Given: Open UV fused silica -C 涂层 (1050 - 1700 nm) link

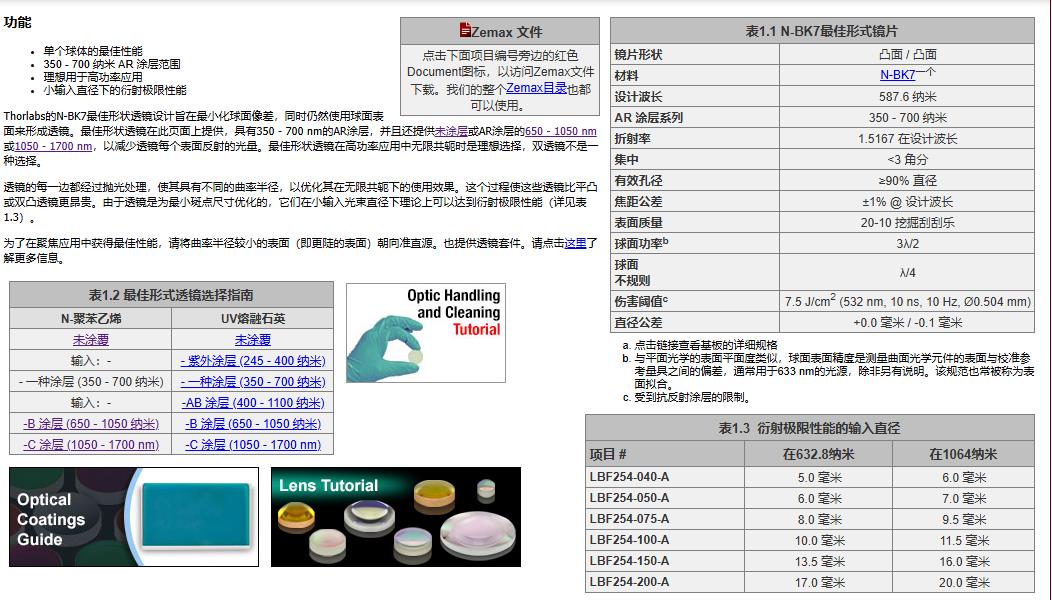Looking at the screenshot, I should (252, 445).
